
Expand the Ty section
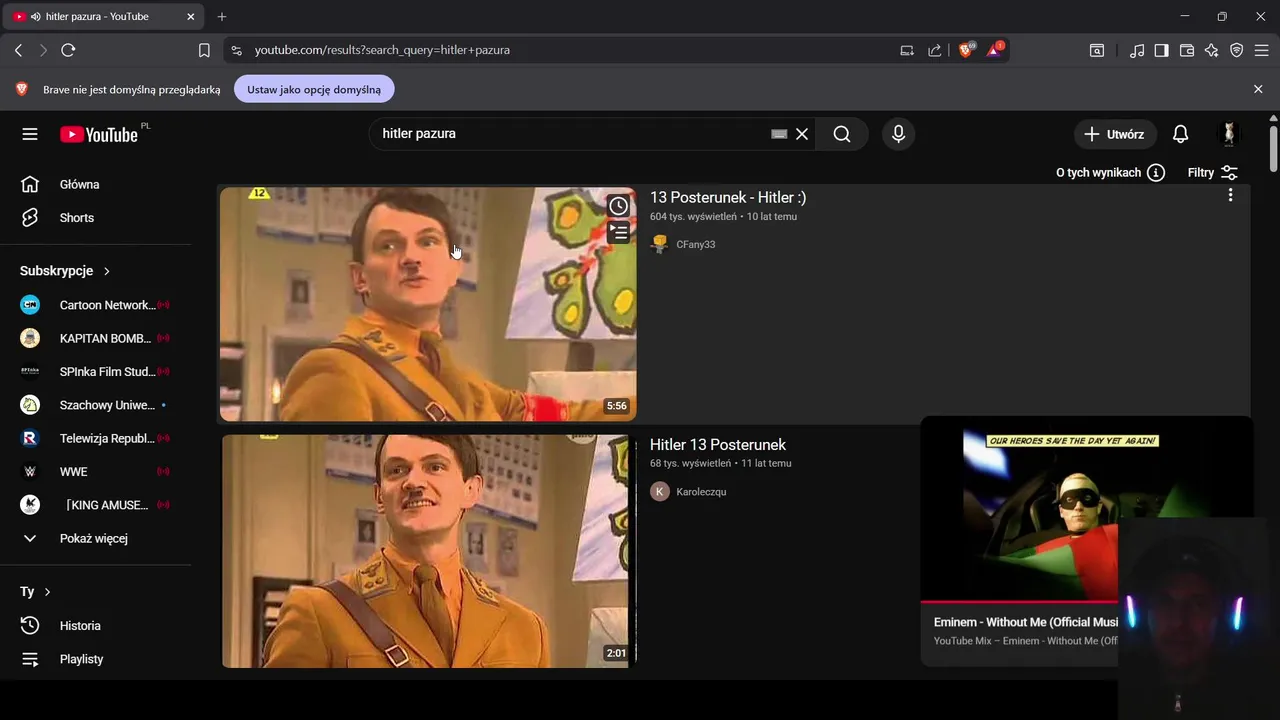tap(35, 592)
